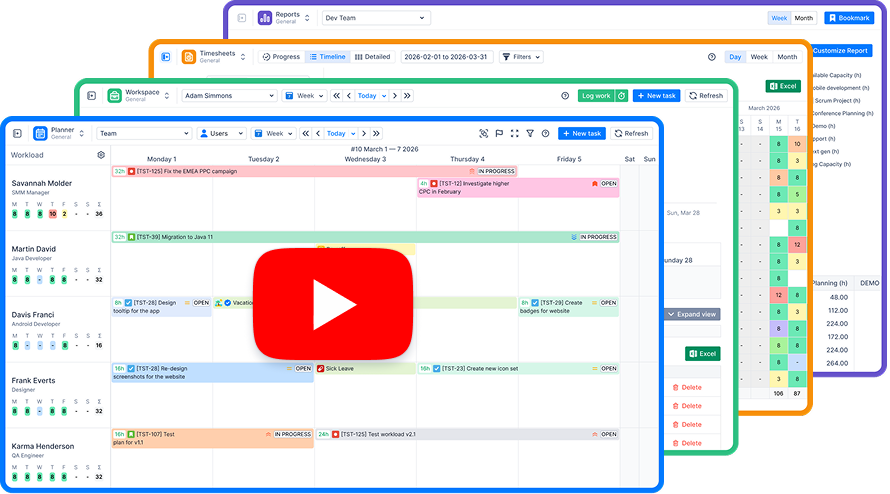Select Karma Henderson in the workload list
This screenshot has width=890, height=494.
point(43,446)
